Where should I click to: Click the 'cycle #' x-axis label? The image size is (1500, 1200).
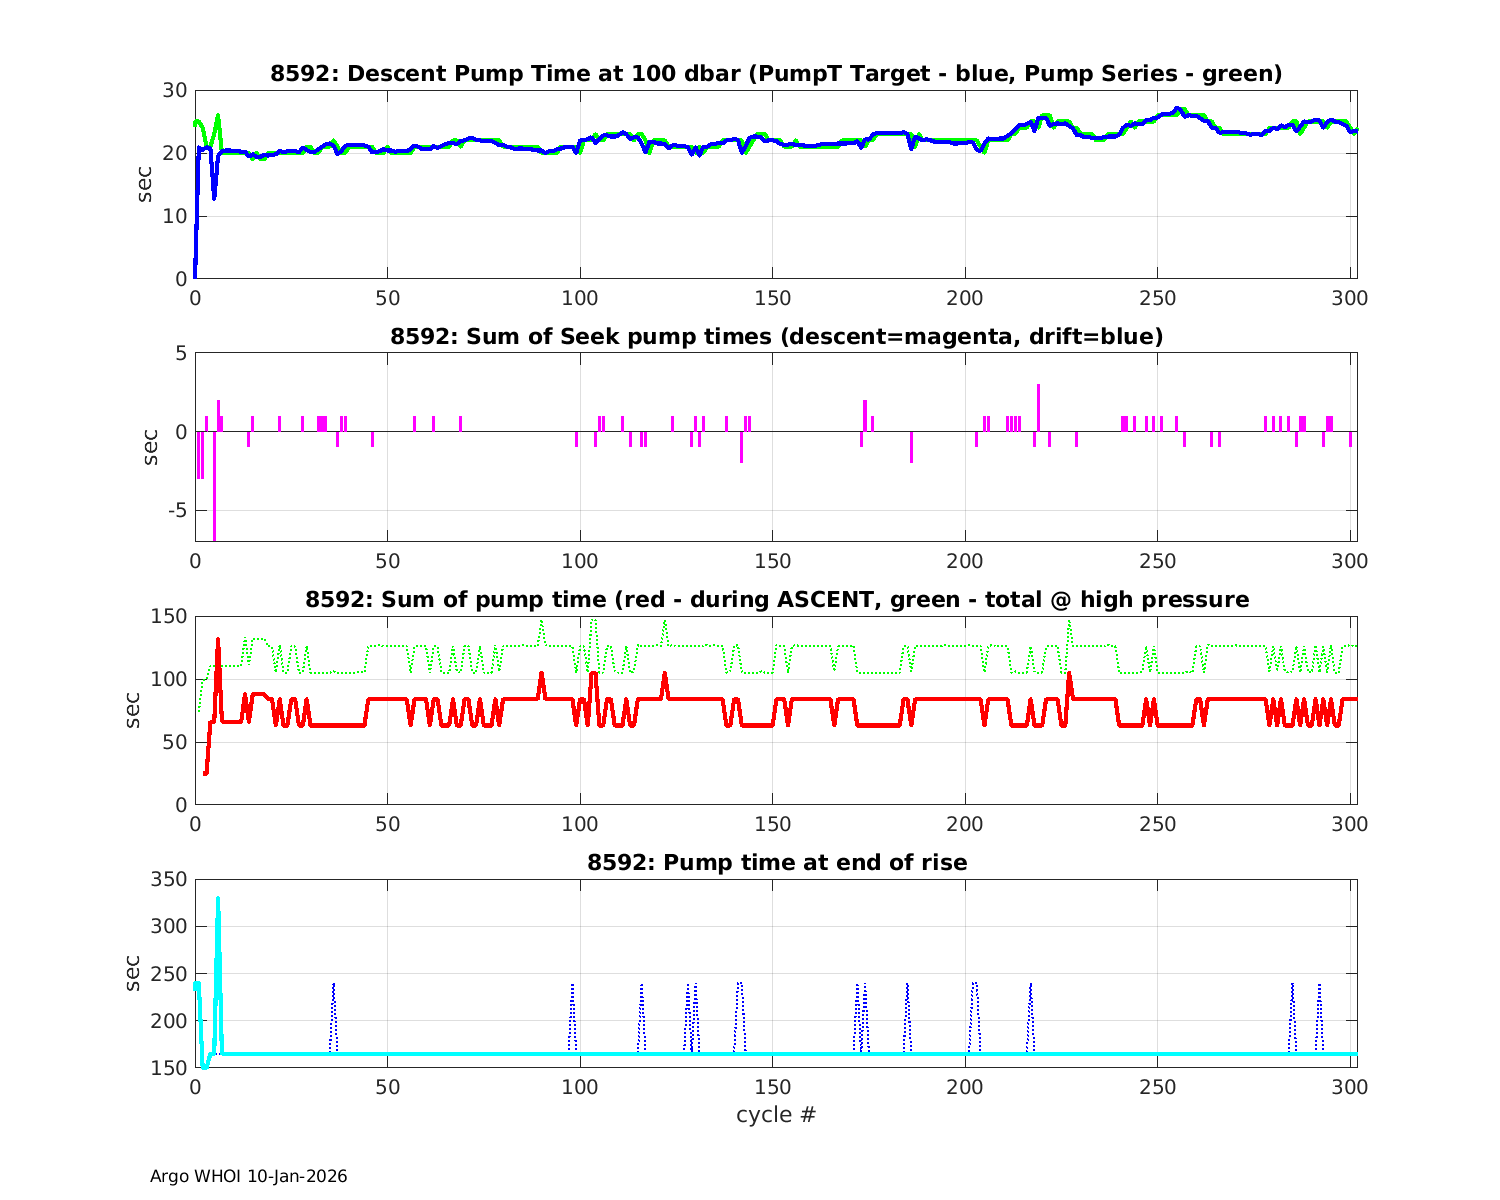coord(776,1114)
